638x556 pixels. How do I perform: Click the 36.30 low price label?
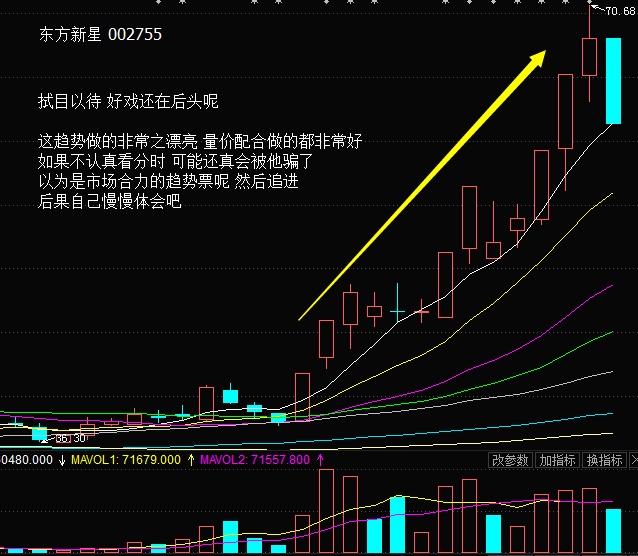point(69,438)
